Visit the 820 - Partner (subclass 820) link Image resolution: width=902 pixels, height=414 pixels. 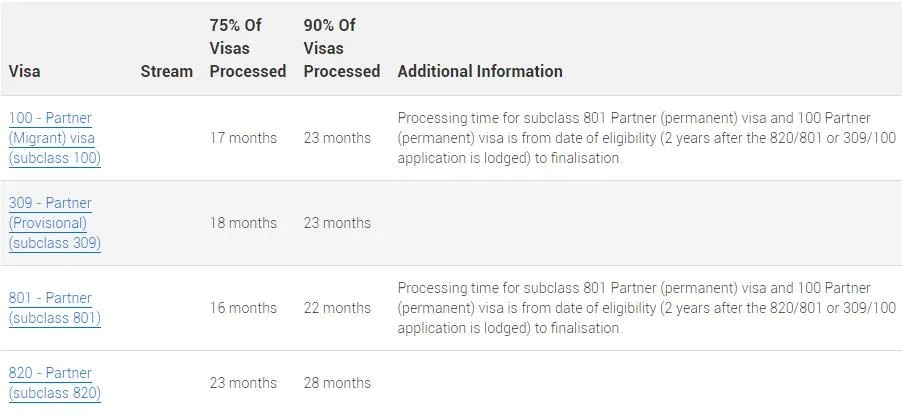pyautogui.click(x=55, y=383)
